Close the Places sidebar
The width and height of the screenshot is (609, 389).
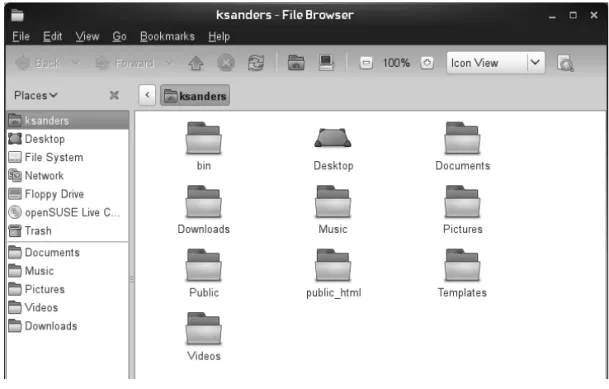[x=114, y=95]
